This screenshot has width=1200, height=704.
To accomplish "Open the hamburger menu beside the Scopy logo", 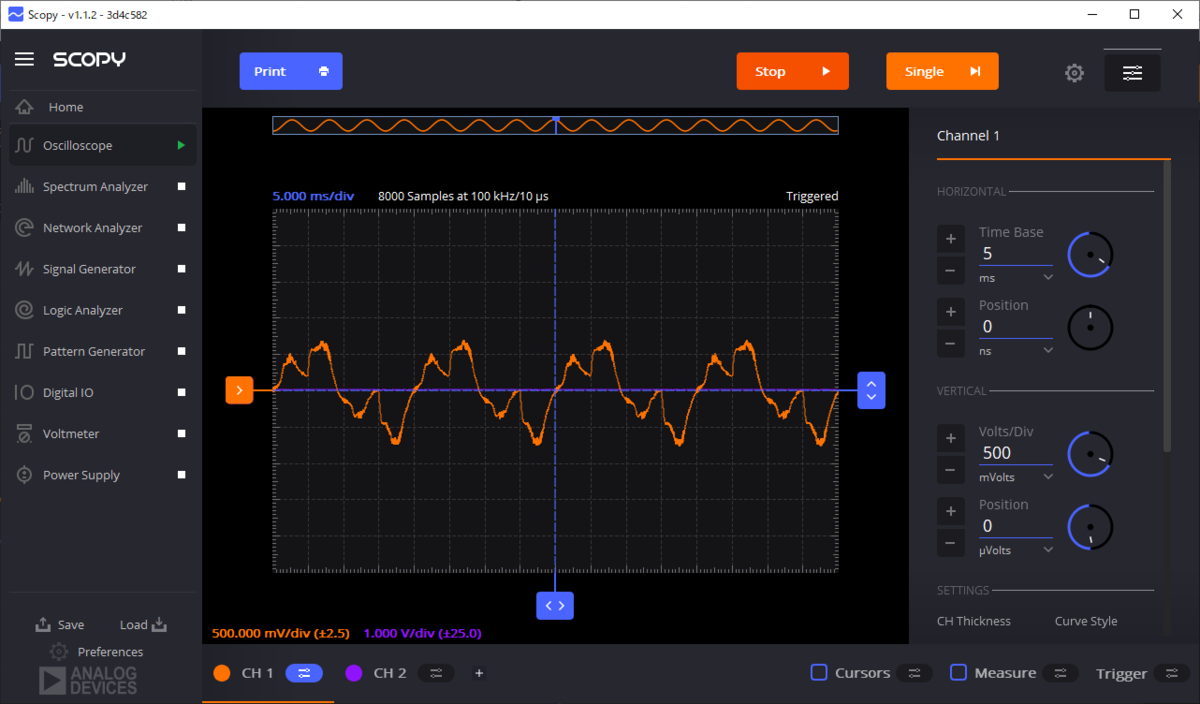I will click(x=24, y=59).
